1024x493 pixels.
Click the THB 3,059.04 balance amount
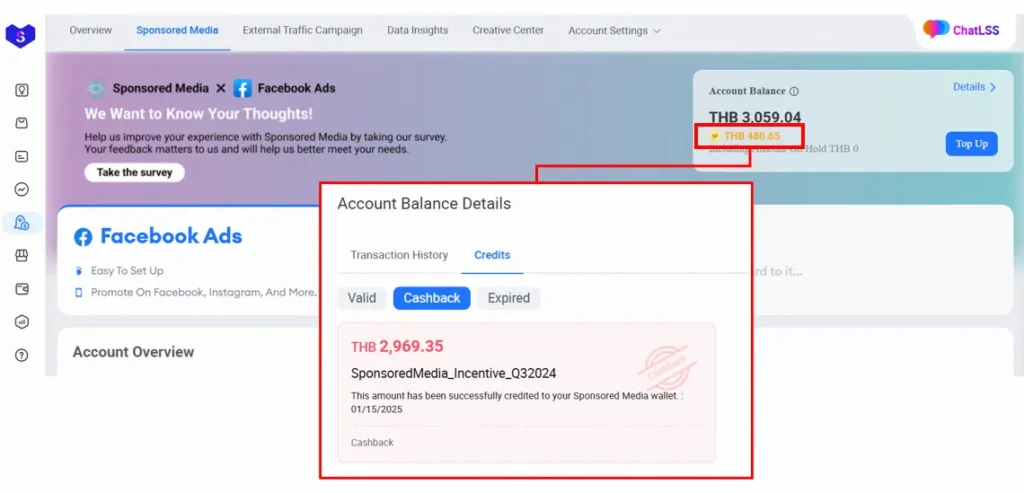click(755, 117)
